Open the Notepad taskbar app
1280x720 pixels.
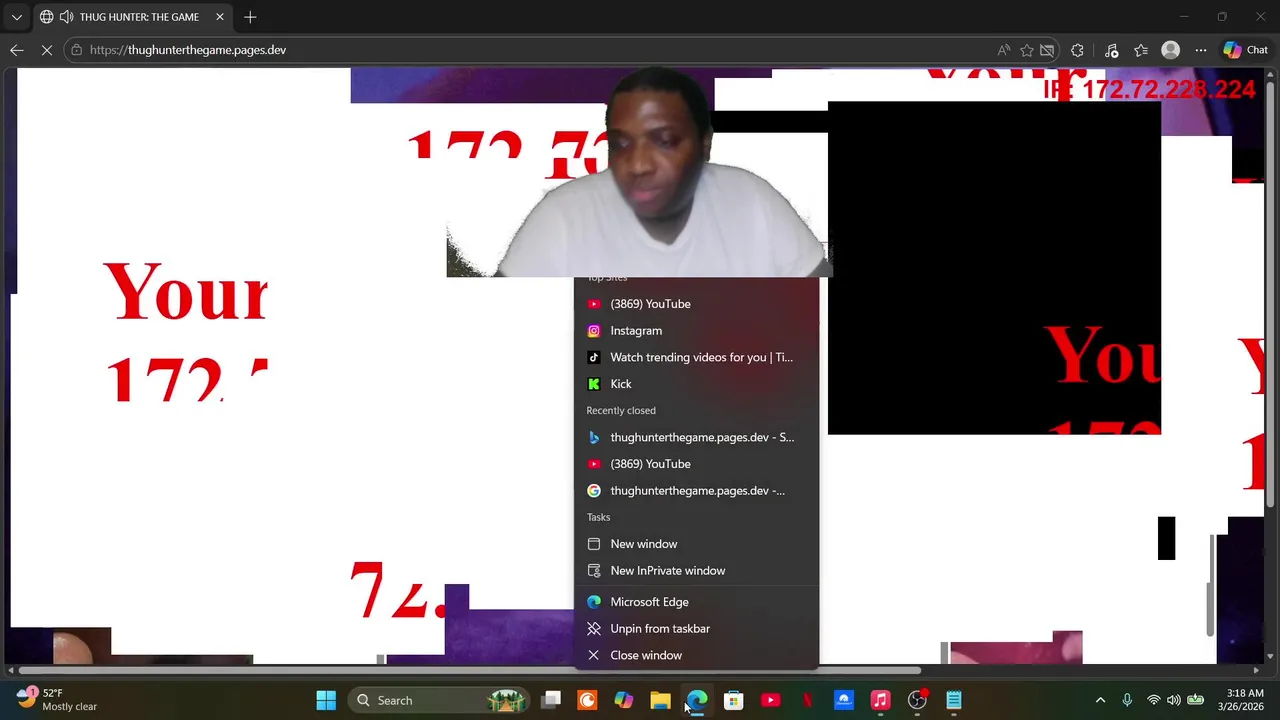tap(954, 700)
